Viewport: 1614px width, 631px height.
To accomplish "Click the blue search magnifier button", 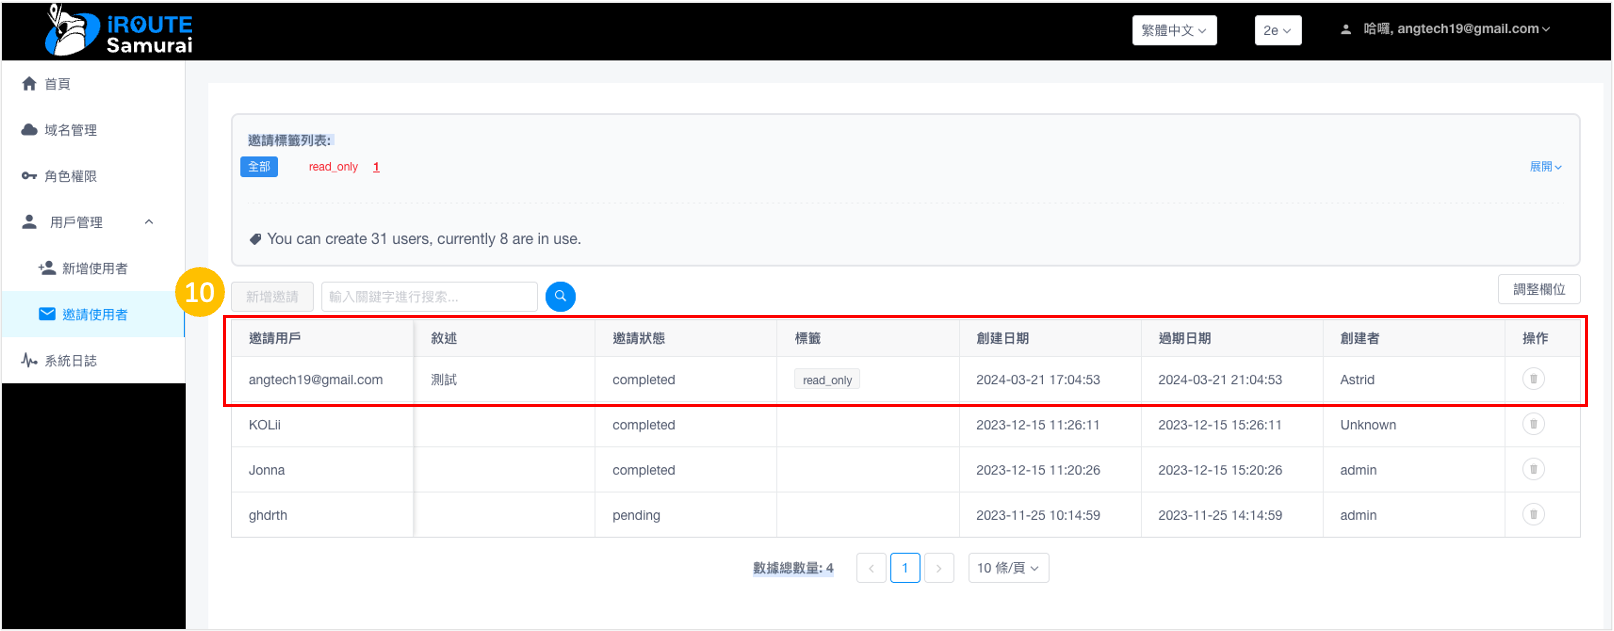I will point(560,296).
